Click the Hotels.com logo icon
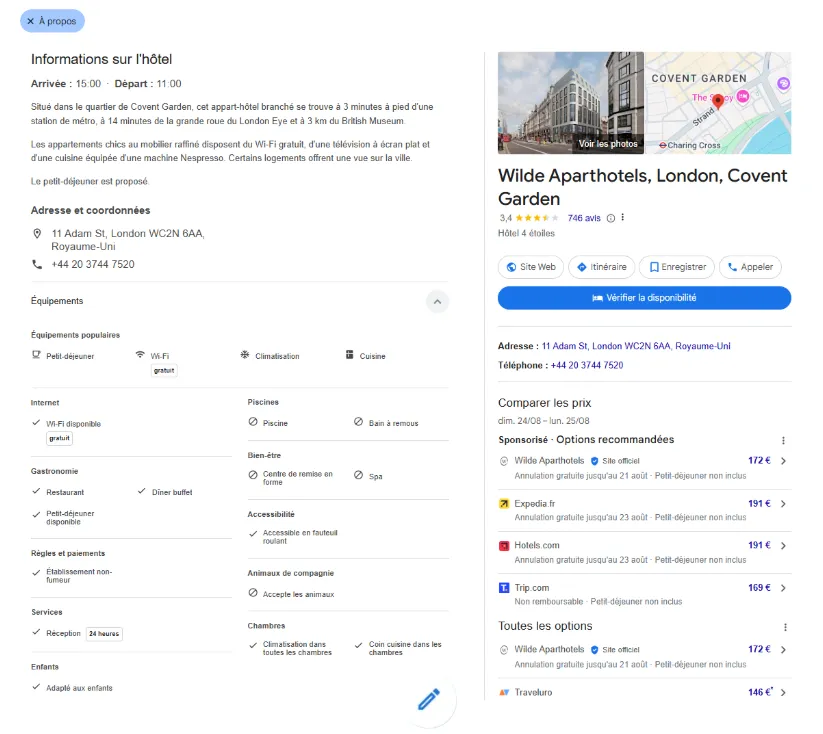Viewport: 823px width, 734px height. pyautogui.click(x=503, y=546)
